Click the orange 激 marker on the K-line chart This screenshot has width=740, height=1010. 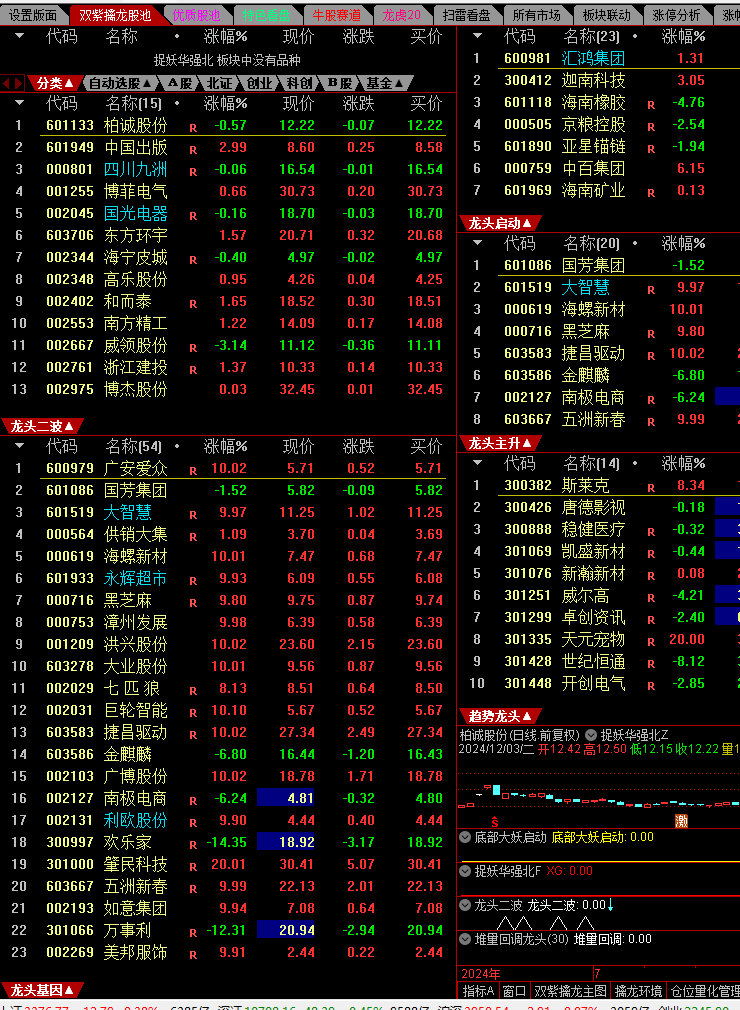coord(681,820)
